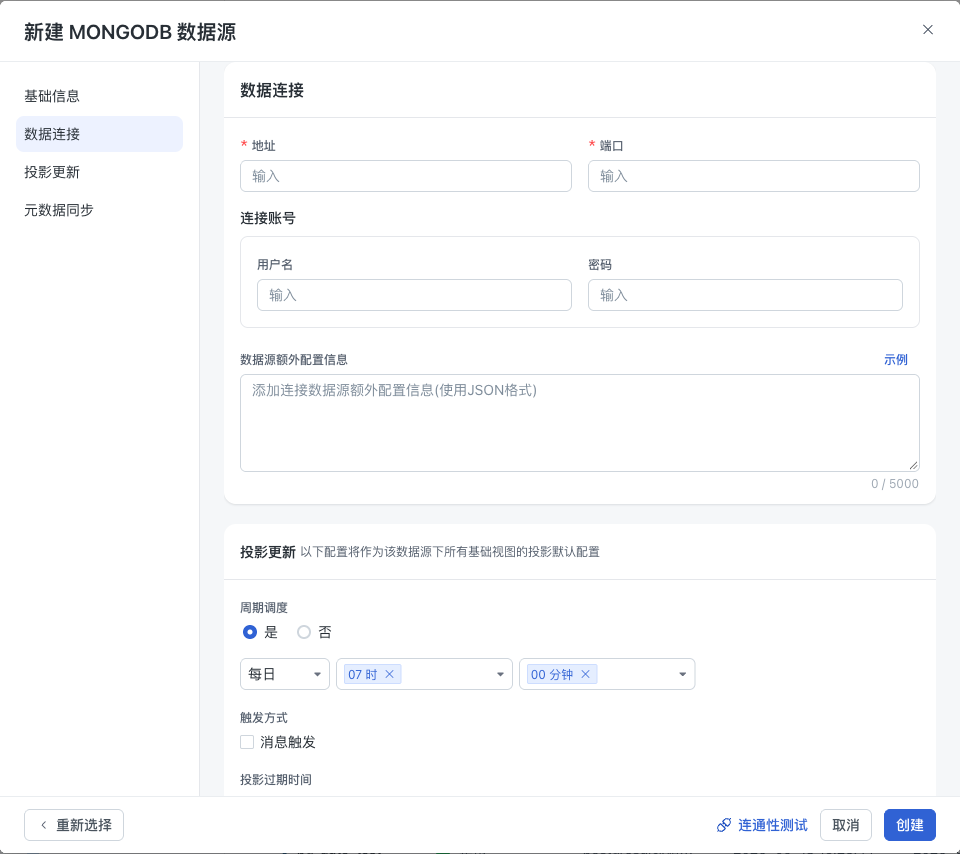Open the 每日 frequency dropdown

click(285, 674)
